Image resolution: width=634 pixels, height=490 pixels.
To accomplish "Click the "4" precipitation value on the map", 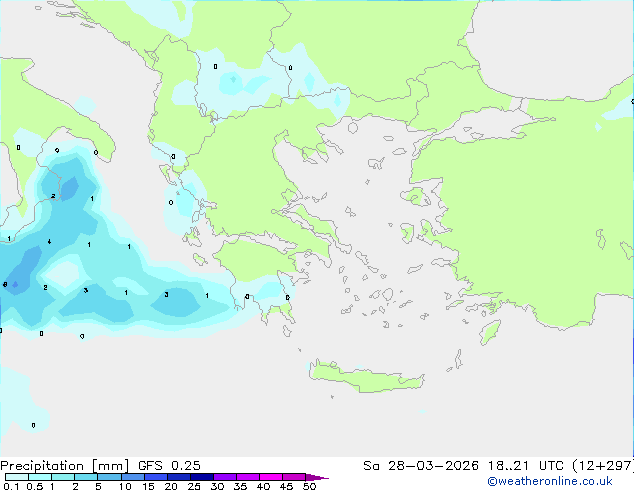I will tap(49, 242).
